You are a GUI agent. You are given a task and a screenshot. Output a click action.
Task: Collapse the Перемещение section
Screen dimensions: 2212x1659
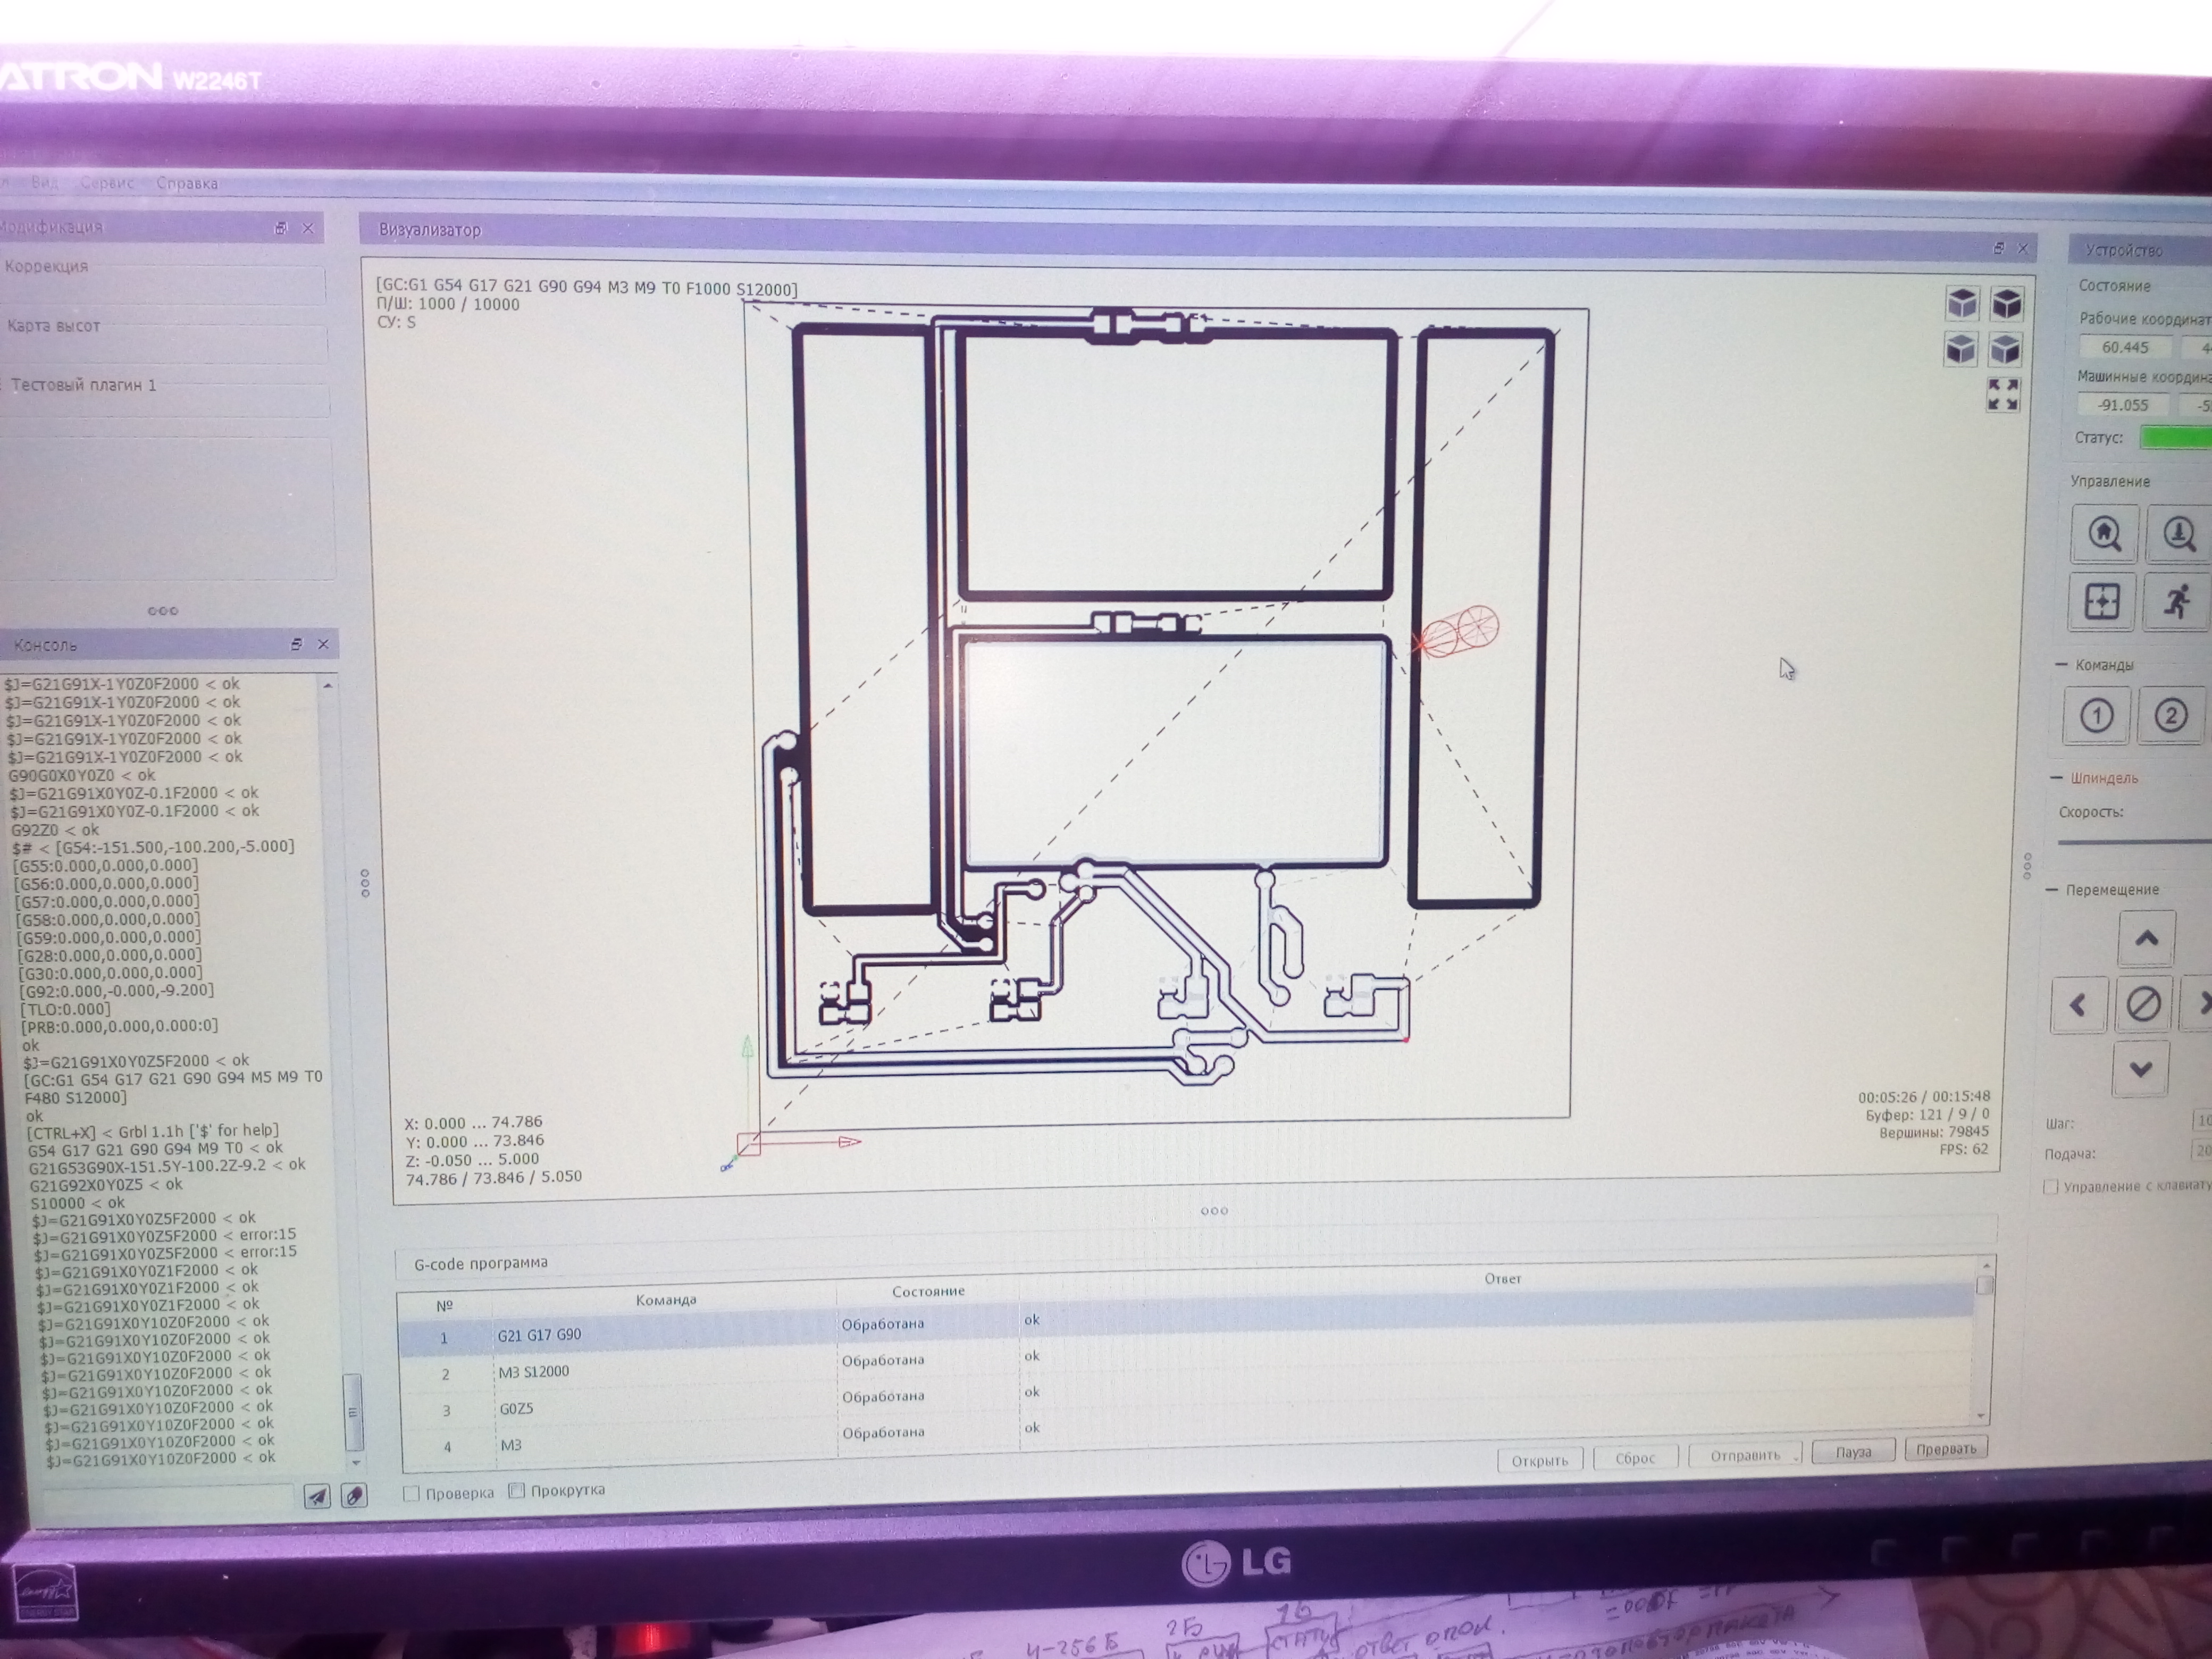point(2052,890)
